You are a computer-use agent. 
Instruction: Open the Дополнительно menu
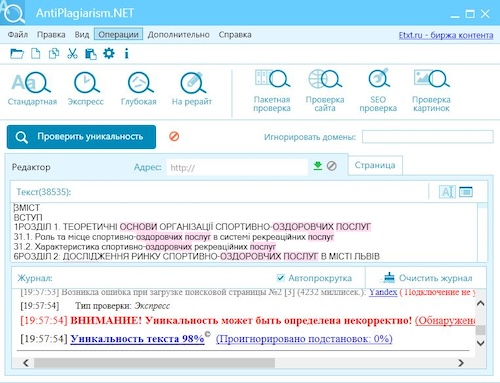point(178,35)
